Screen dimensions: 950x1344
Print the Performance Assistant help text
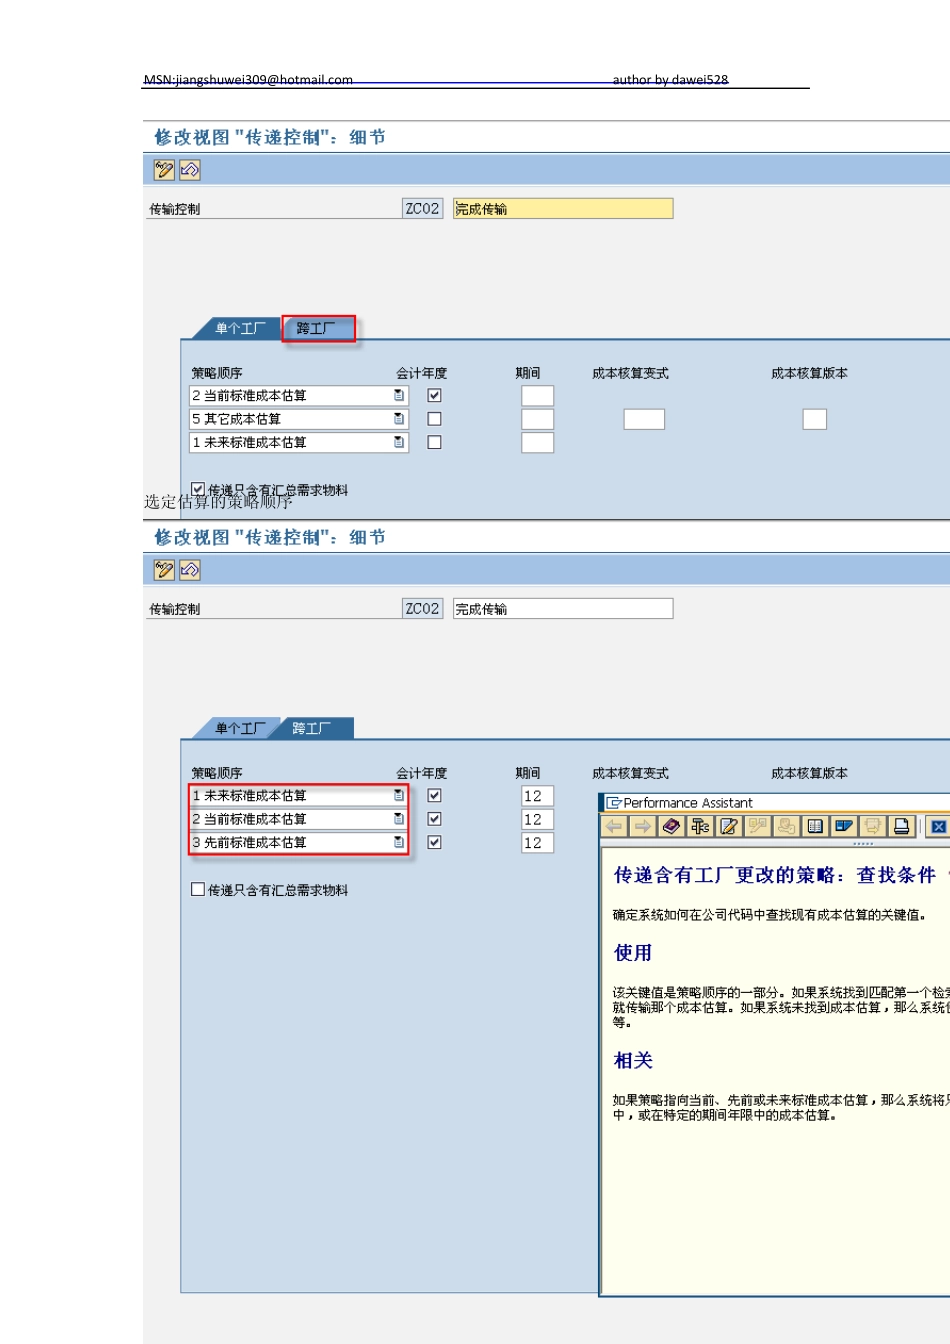[902, 826]
